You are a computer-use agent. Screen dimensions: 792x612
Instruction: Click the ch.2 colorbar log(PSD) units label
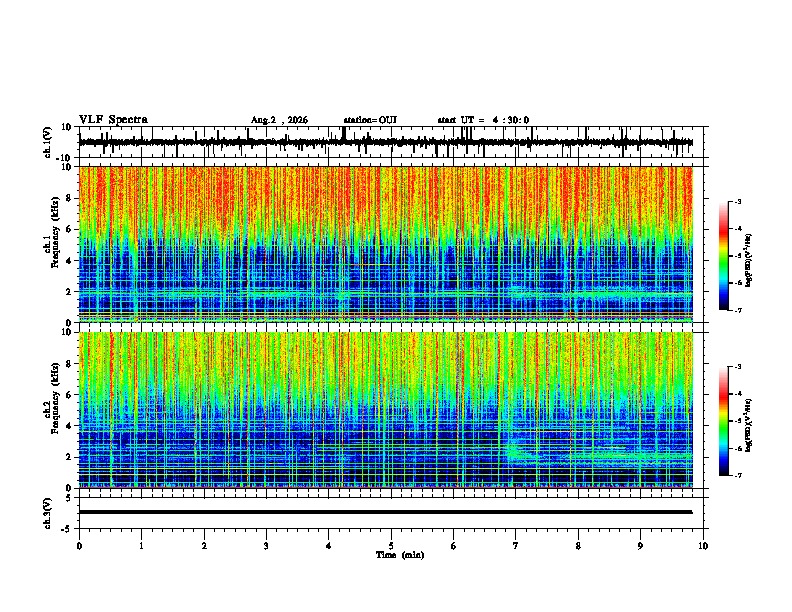tap(749, 425)
